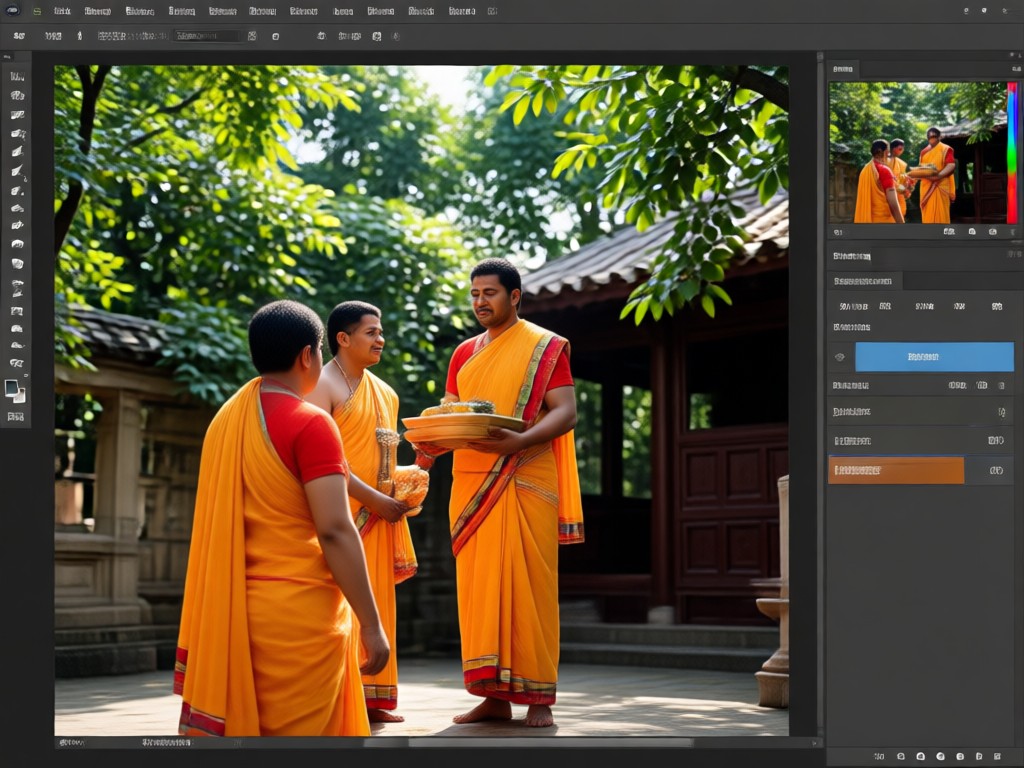Click the application logo icon in menu bar
Screen dimensions: 1024x768
click(12, 10)
